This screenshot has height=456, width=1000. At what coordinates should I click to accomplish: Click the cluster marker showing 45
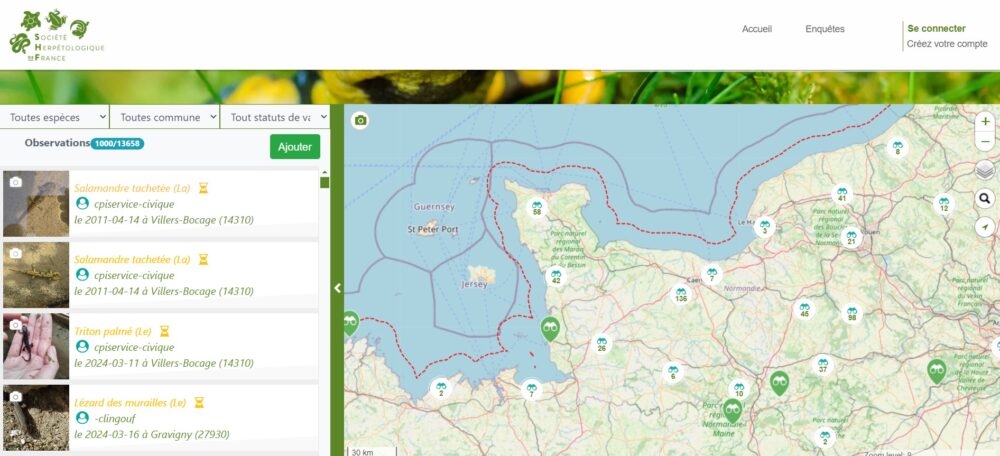pos(804,309)
